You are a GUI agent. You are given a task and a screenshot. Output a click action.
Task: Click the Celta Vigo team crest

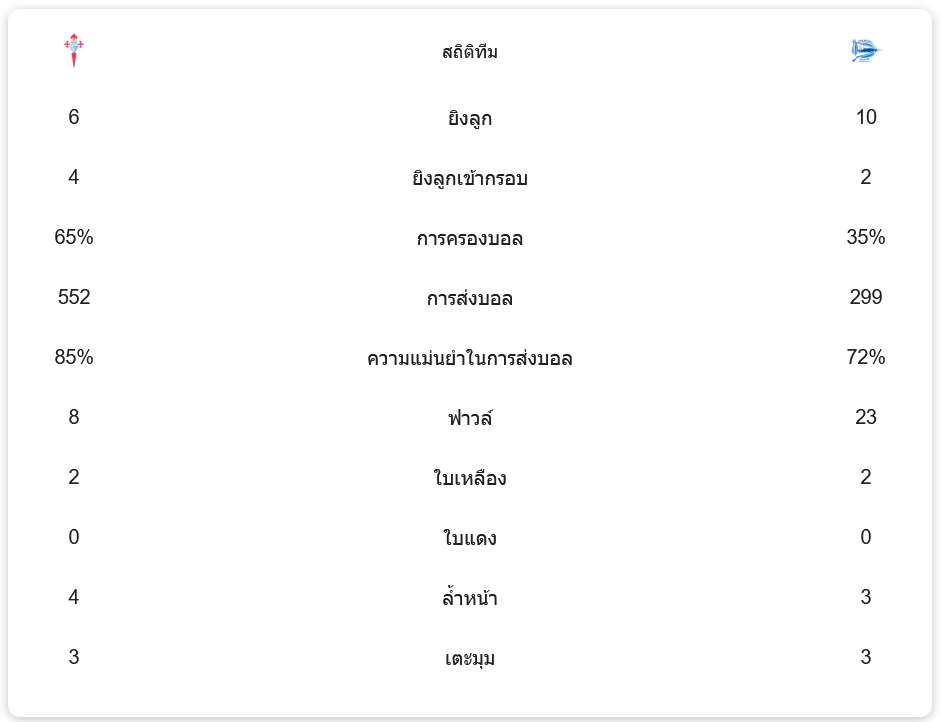74,50
